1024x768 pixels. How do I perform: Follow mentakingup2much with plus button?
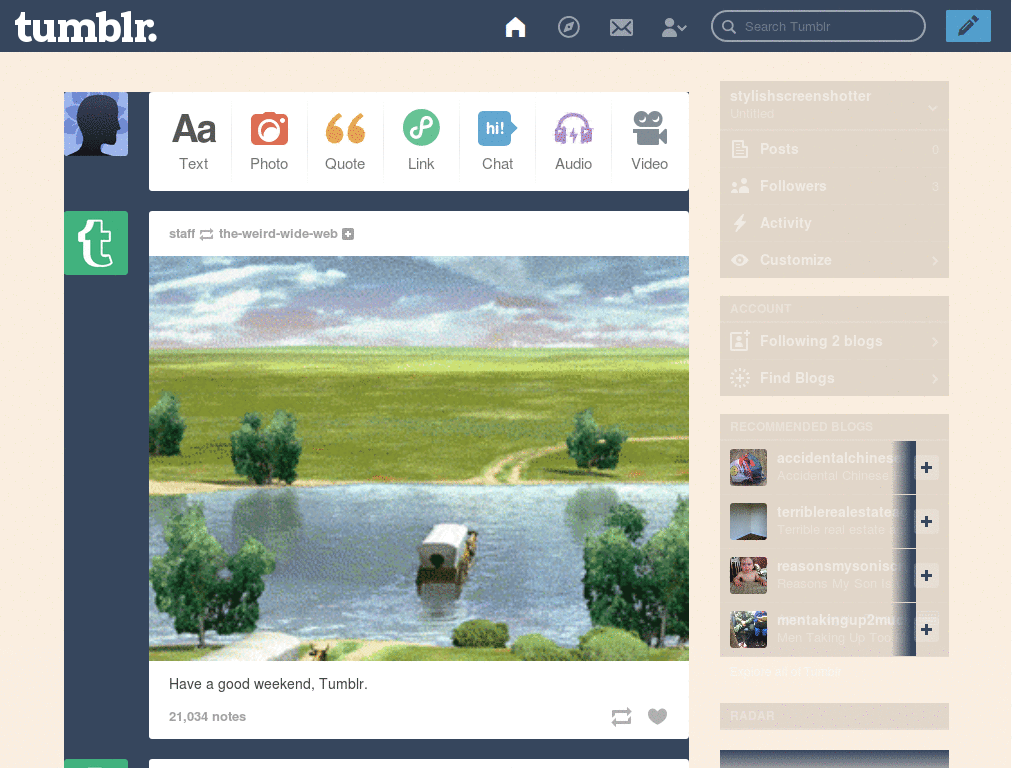pyautogui.click(x=926, y=630)
